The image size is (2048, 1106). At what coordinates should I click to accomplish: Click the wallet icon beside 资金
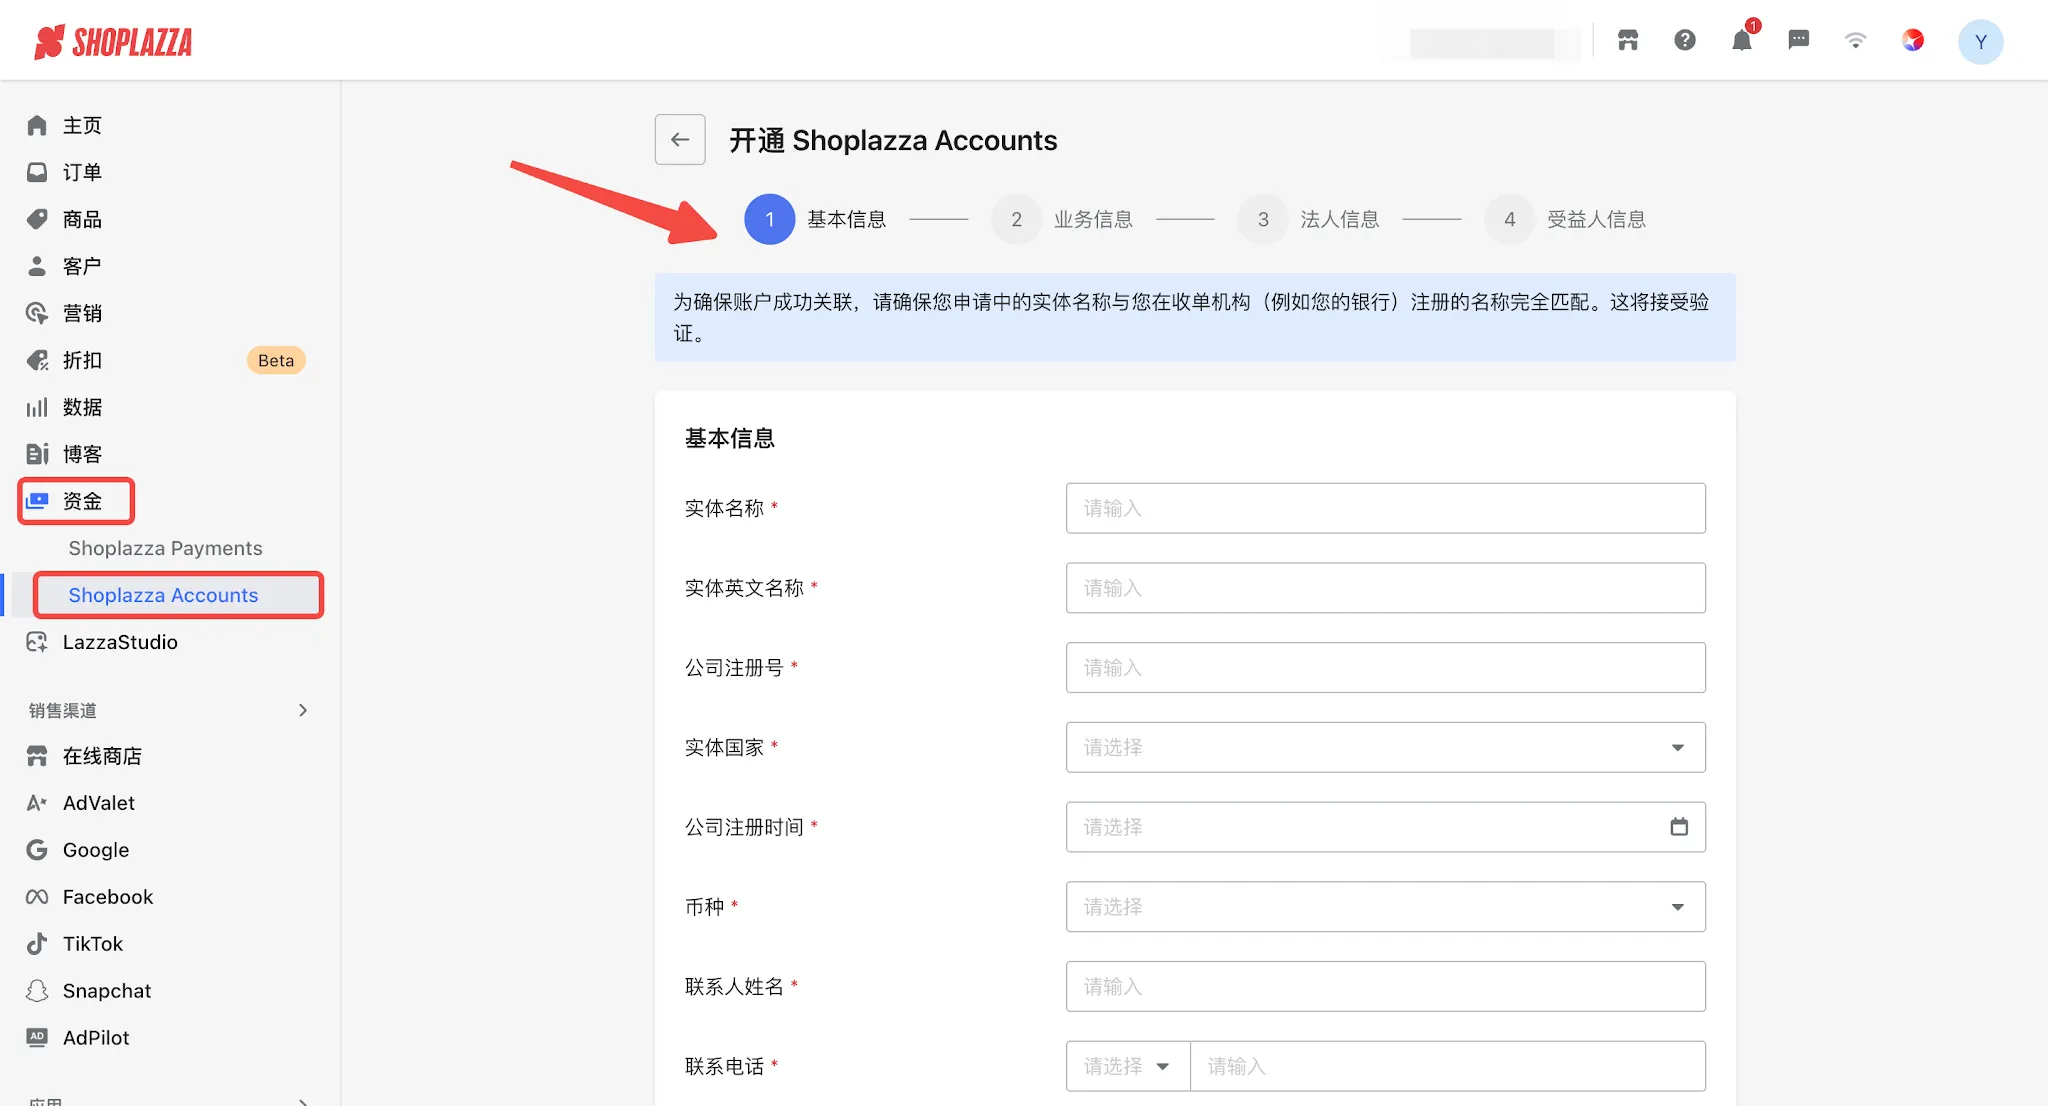[37, 501]
